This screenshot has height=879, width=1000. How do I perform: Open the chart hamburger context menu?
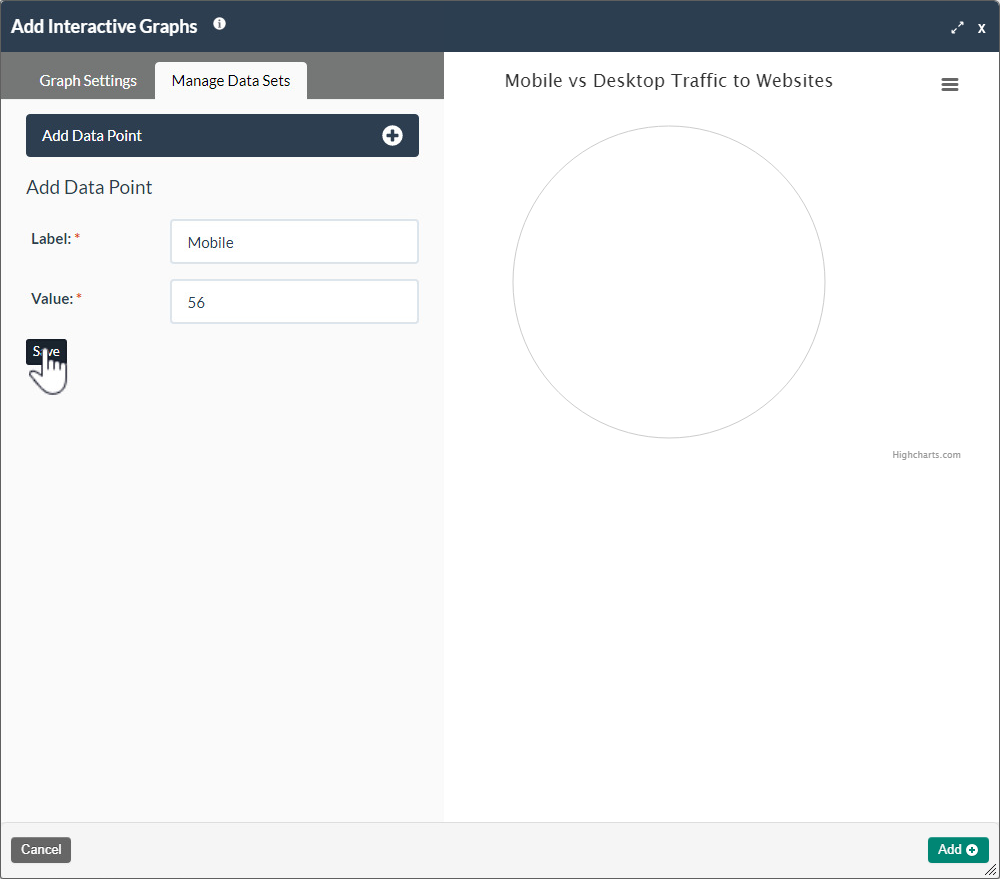pyautogui.click(x=950, y=84)
